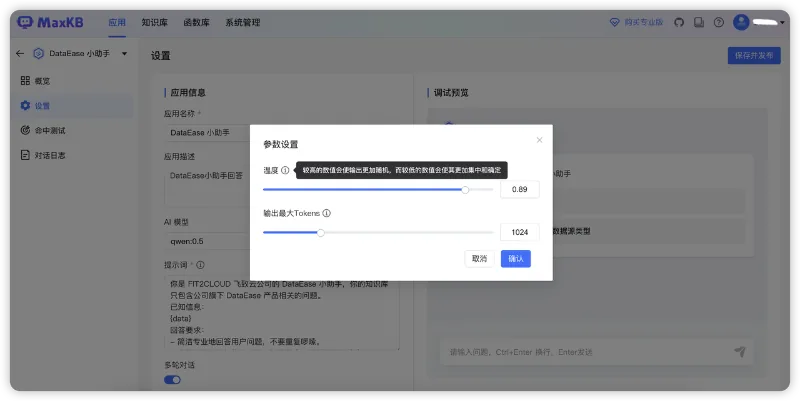Click the 取消 button
This screenshot has height=401, width=800.
[480, 259]
